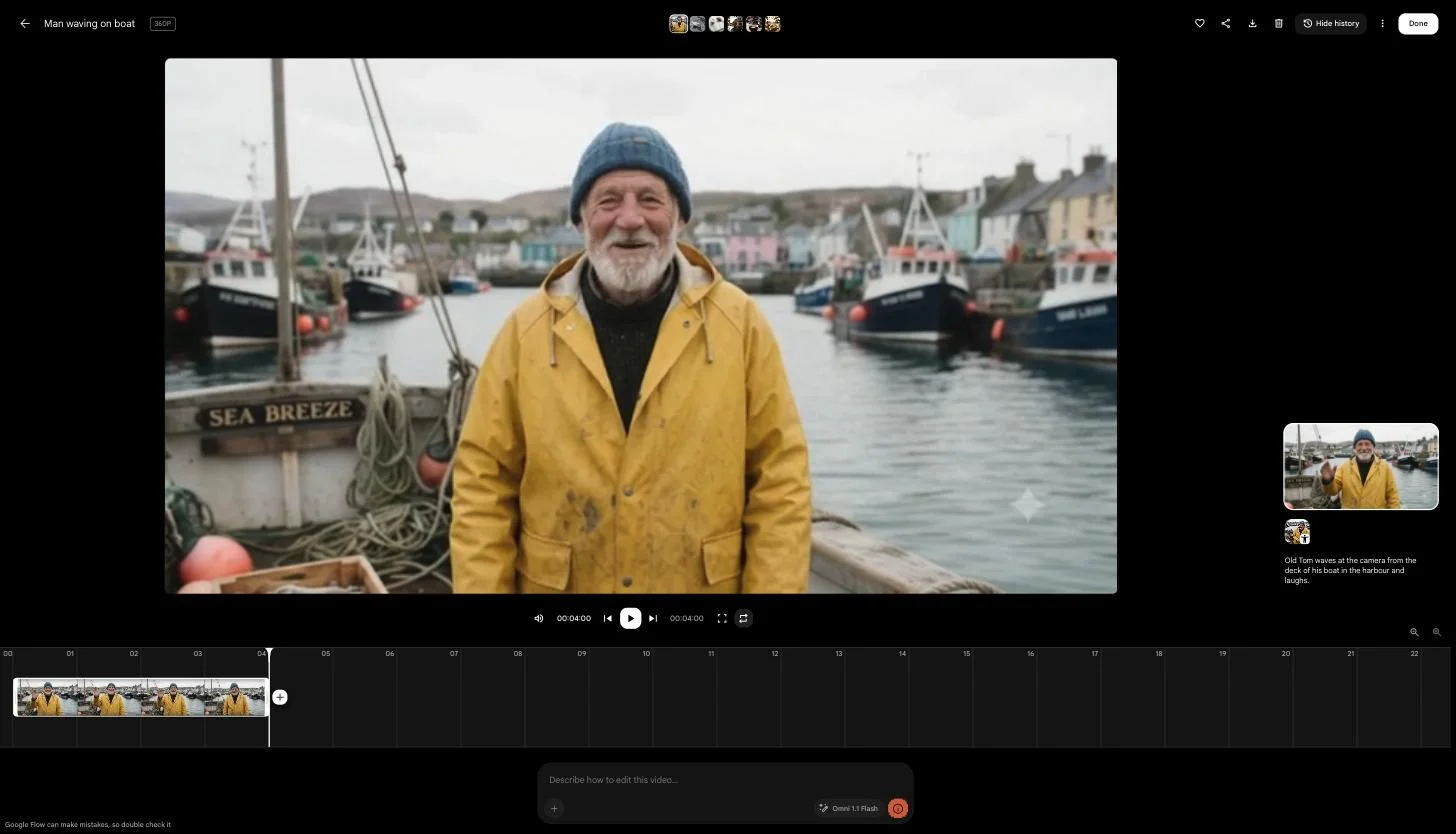Screen dimensions: 1456x834
Task: Click the Done button
Action: 1418,23
